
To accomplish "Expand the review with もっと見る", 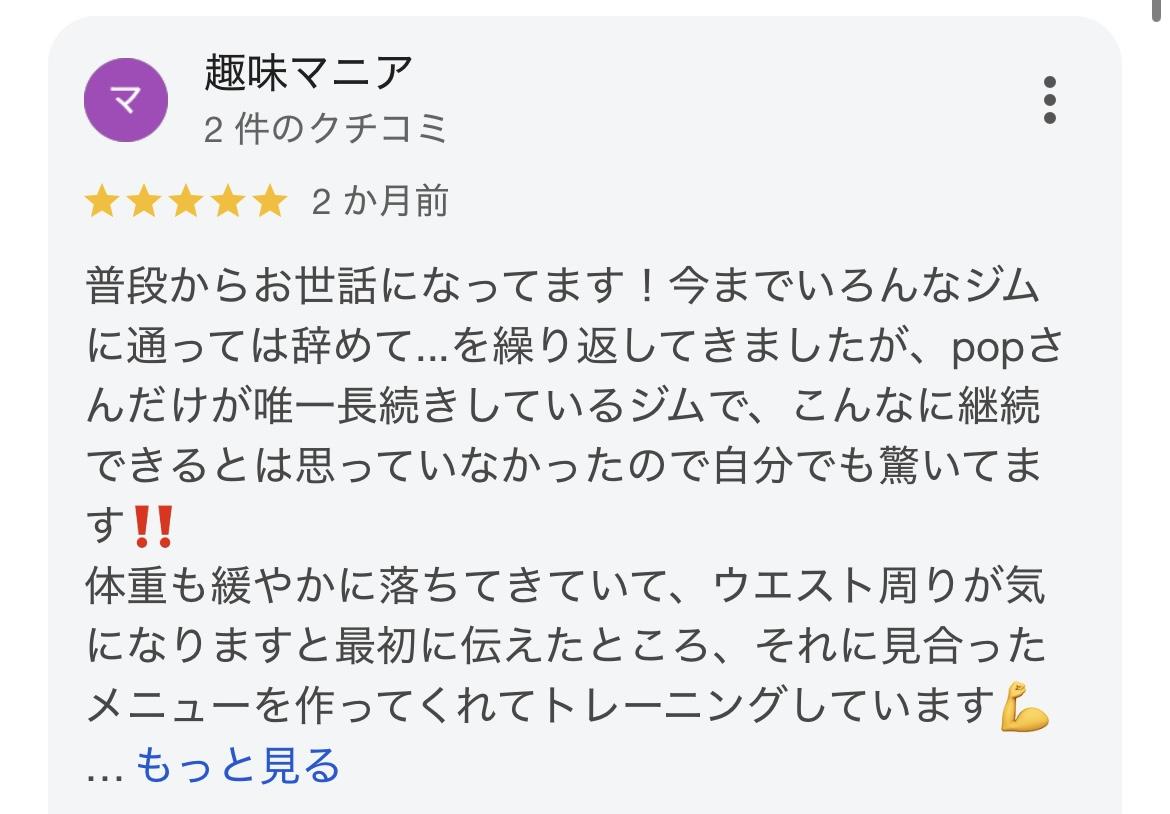I will coord(238,766).
